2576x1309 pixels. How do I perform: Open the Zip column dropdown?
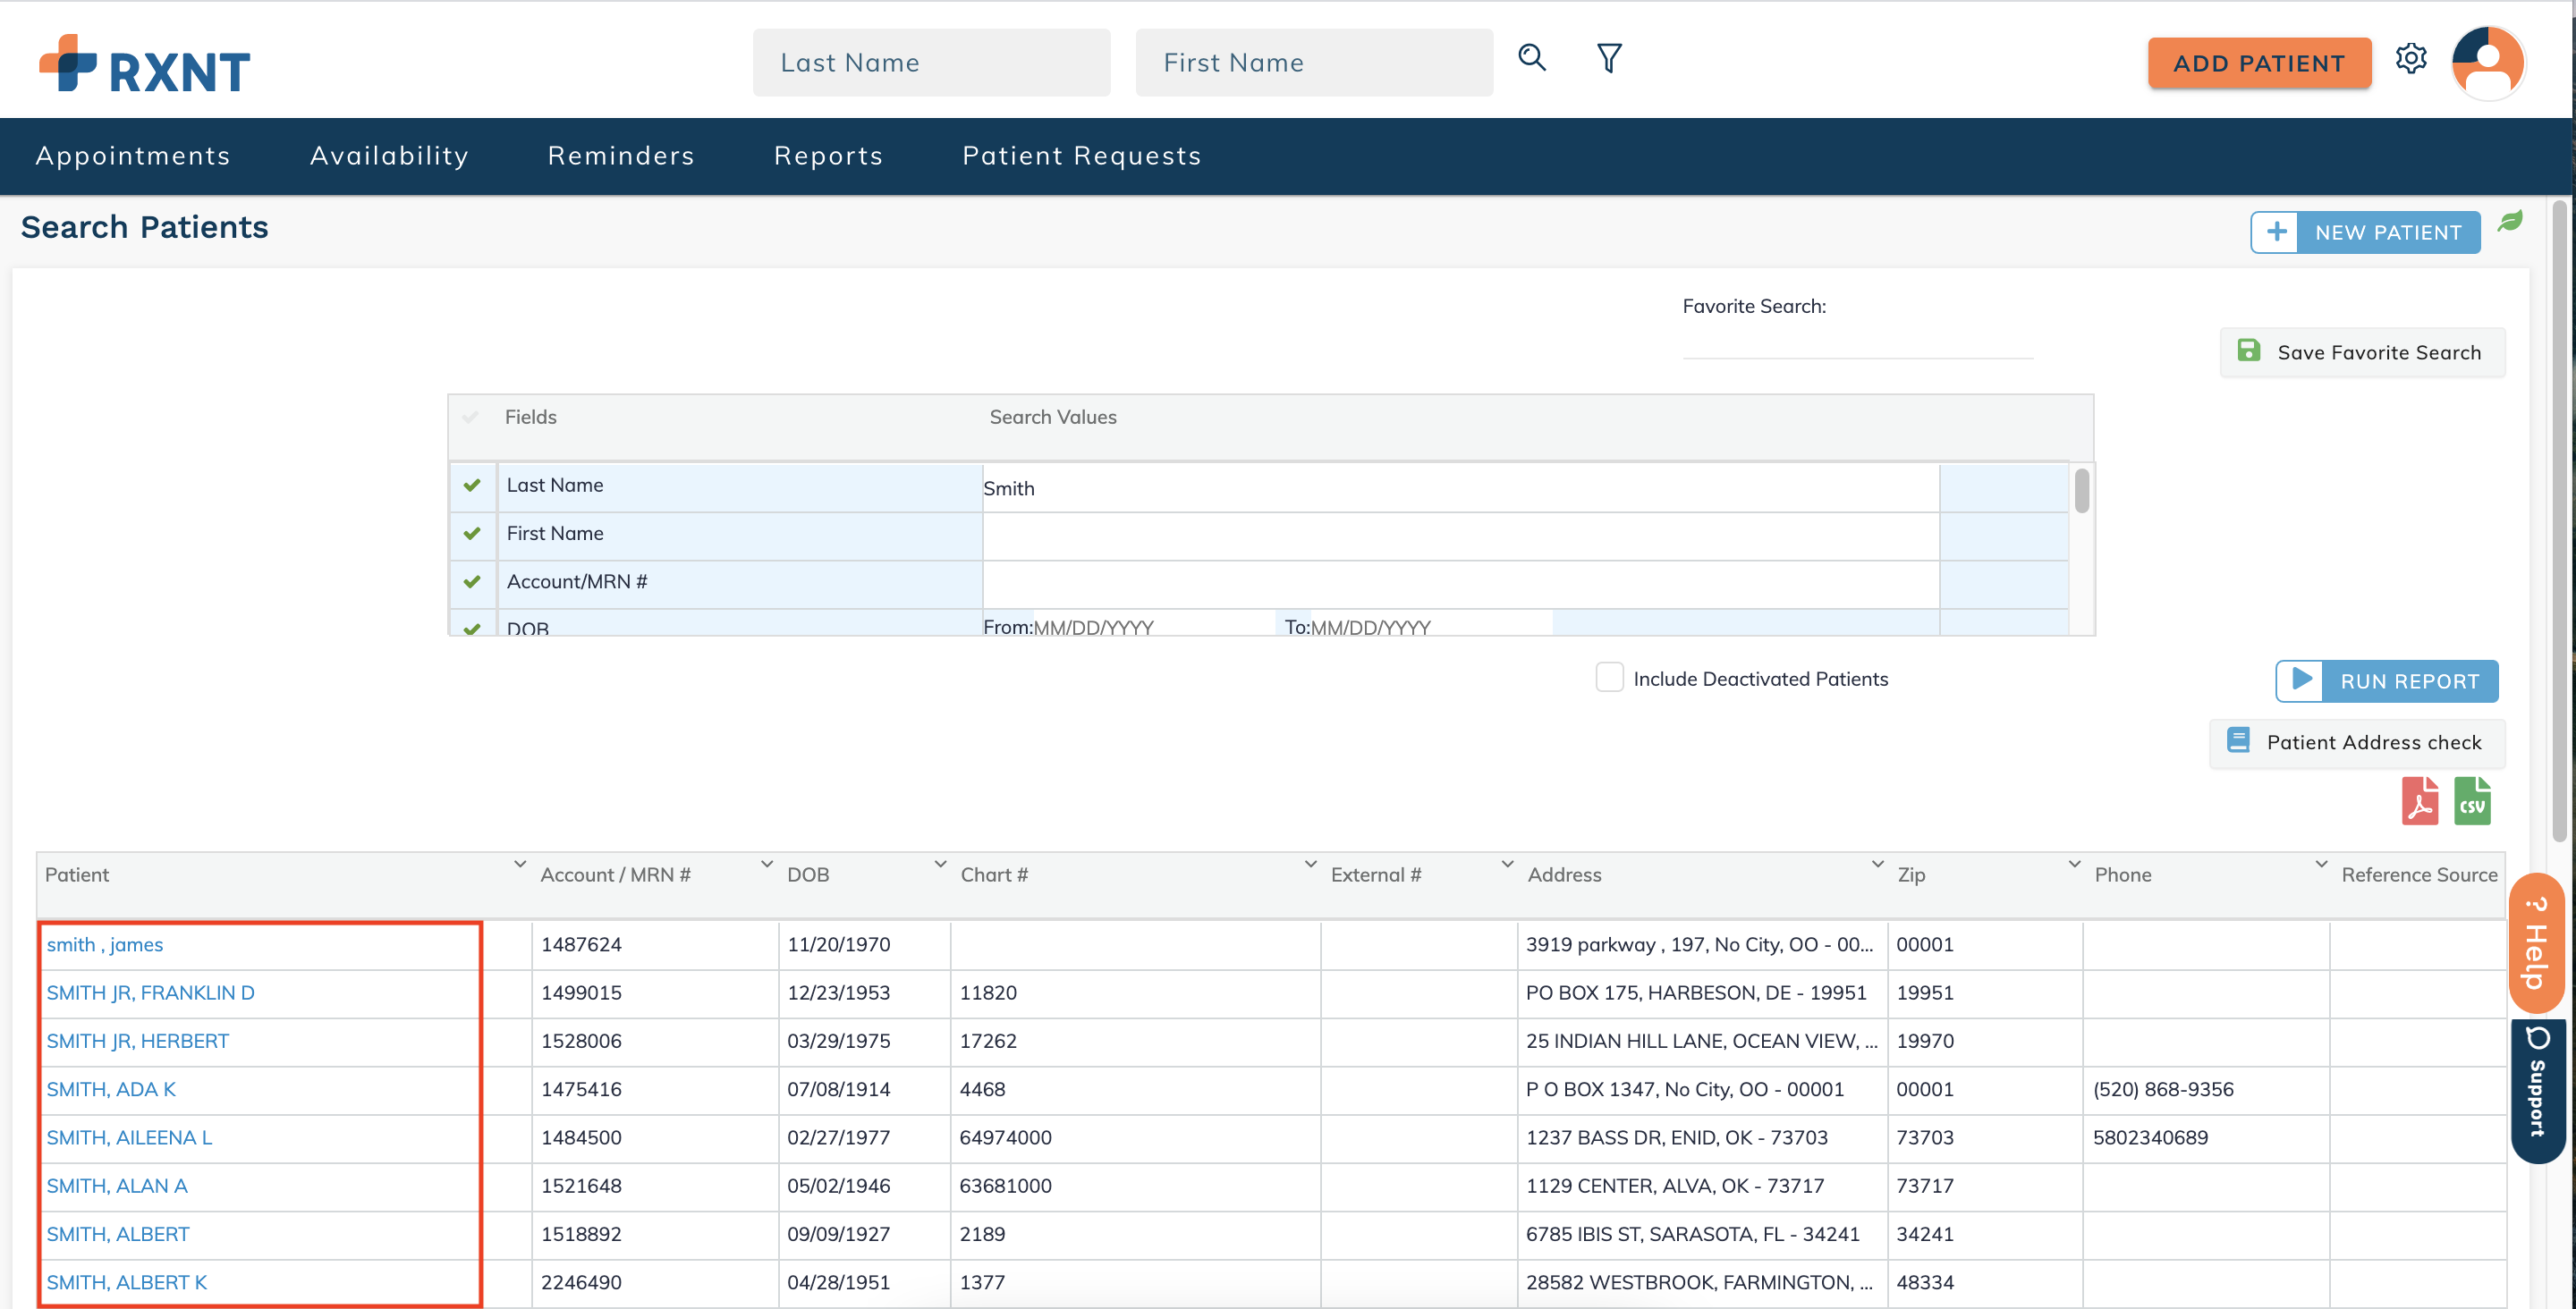(x=2074, y=864)
